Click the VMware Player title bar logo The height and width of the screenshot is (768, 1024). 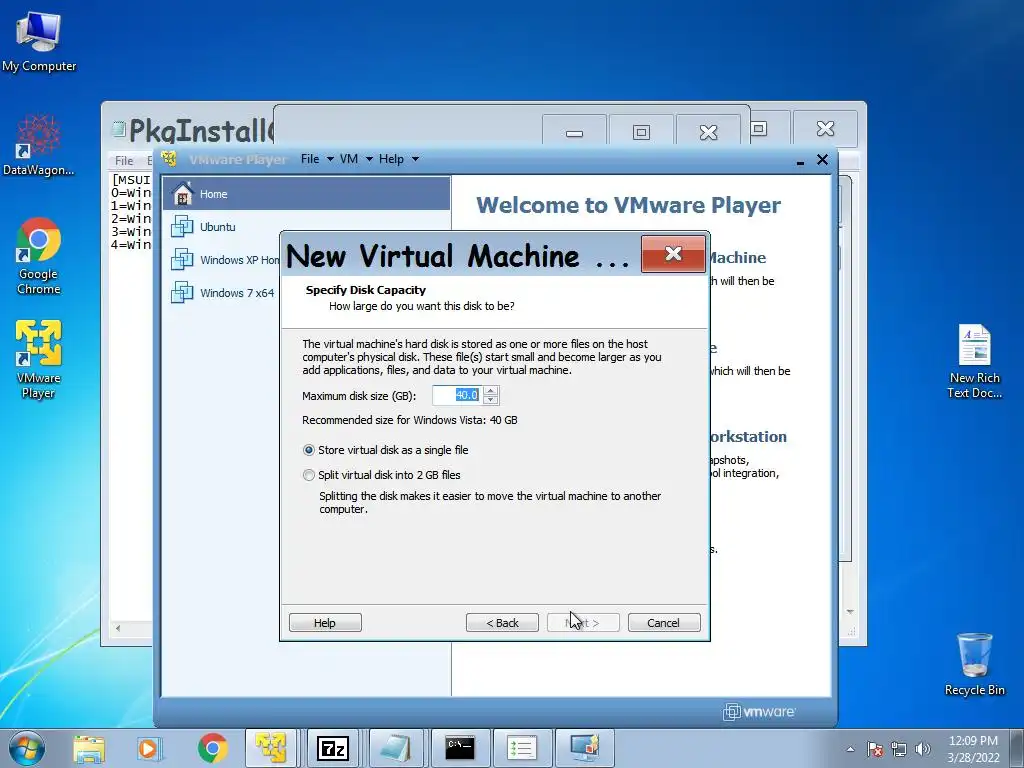click(x=169, y=159)
